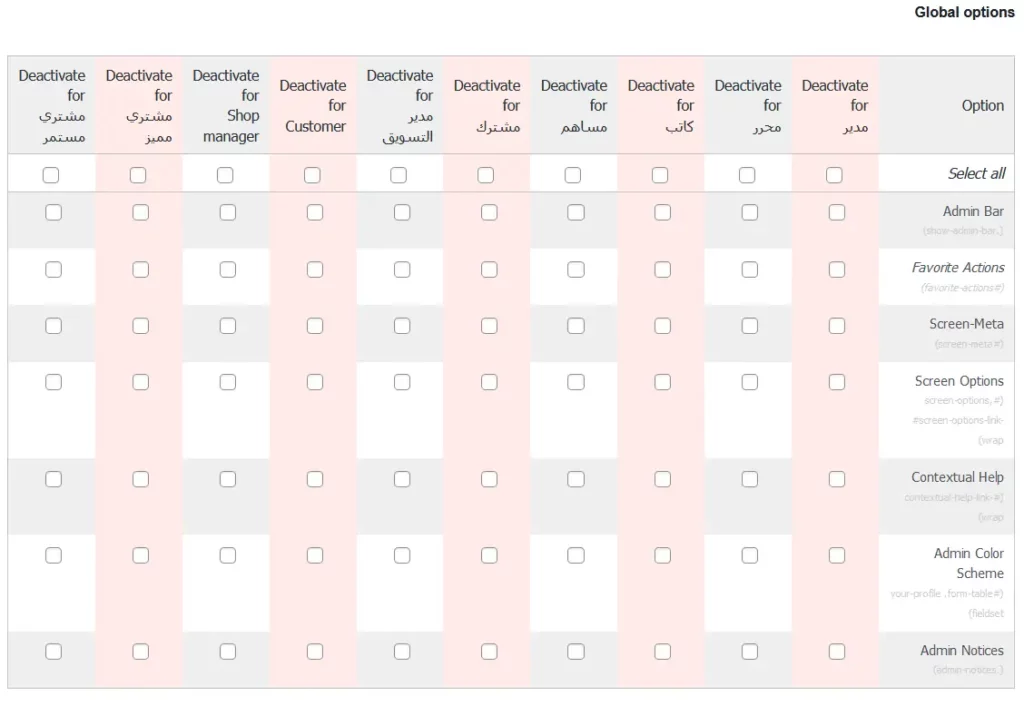This screenshot has height=706, width=1024.
Task: Tick Favorite Actions for مشترك role
Action: (489, 269)
